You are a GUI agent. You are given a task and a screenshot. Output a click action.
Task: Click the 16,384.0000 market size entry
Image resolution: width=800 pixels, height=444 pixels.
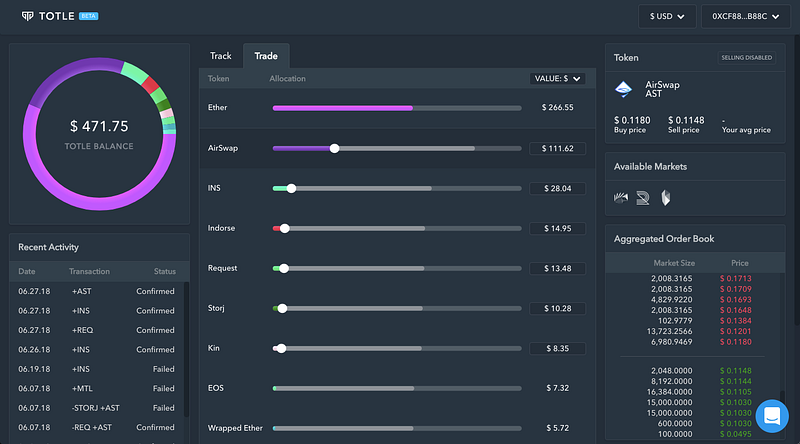click(x=669, y=392)
